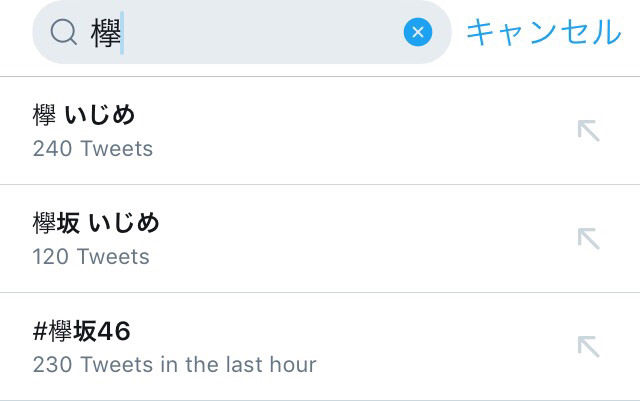Tap the arrow icon beside 欅坂 いじめ

click(588, 238)
